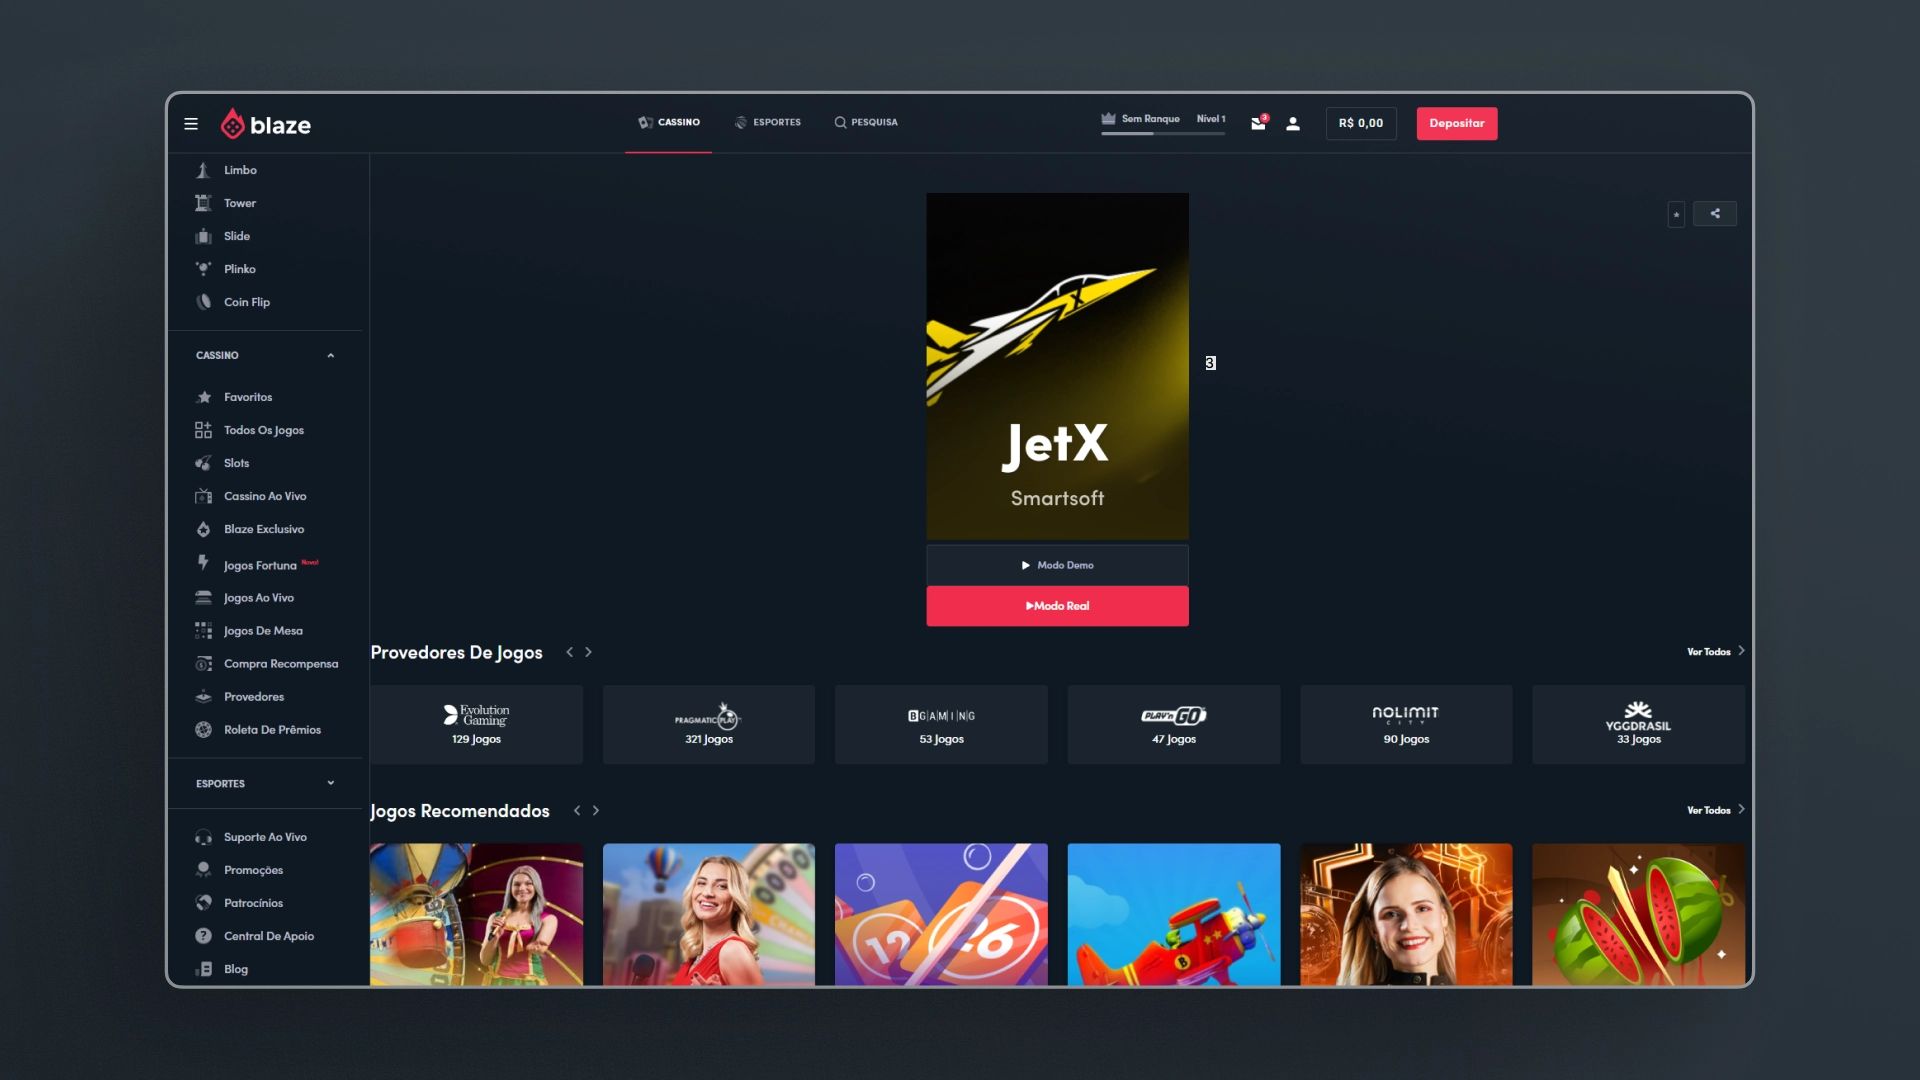Click the Provedores sidebar icon
Screen dimensions: 1920x1080
pyautogui.click(x=203, y=697)
